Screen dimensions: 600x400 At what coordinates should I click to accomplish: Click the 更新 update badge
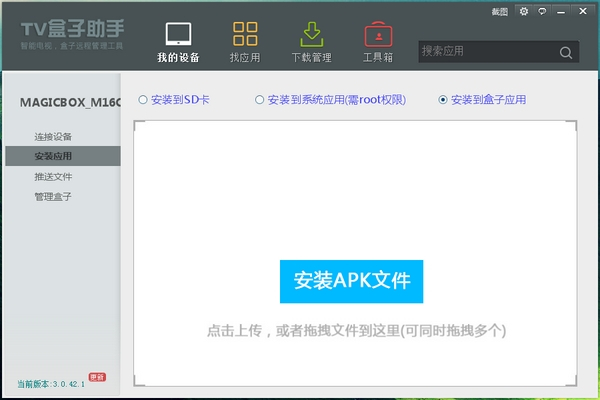(97, 377)
